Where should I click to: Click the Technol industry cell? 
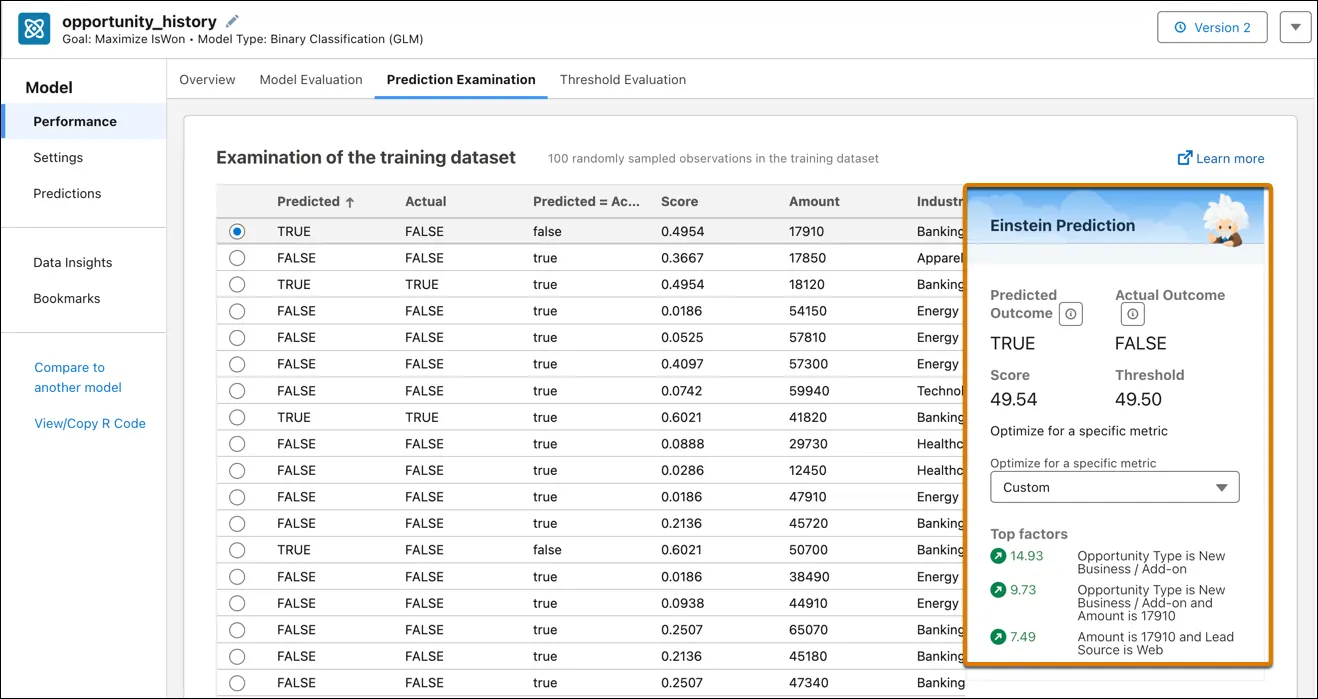(941, 391)
